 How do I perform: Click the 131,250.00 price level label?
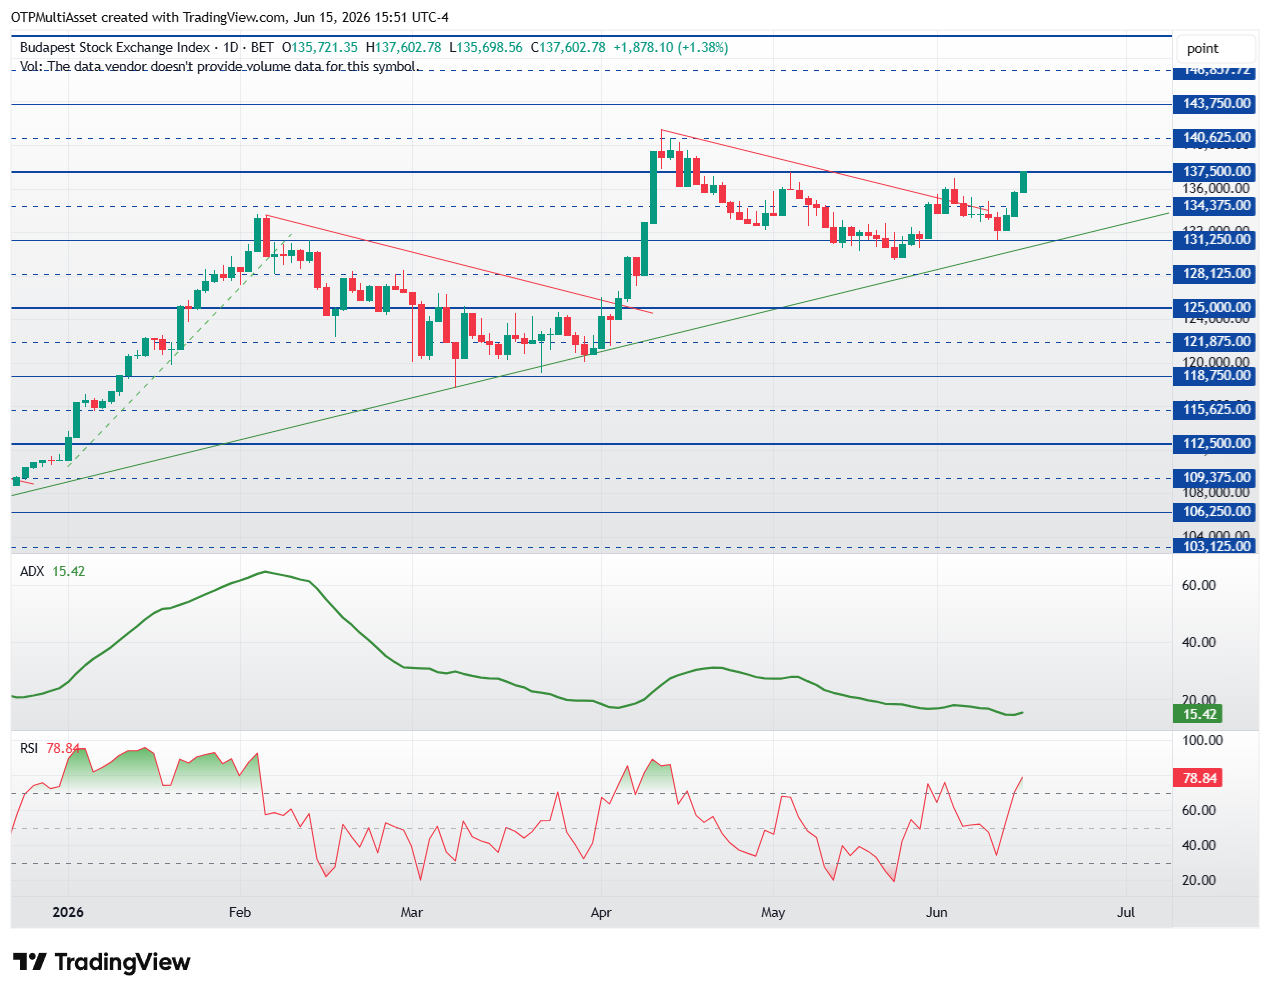1216,240
